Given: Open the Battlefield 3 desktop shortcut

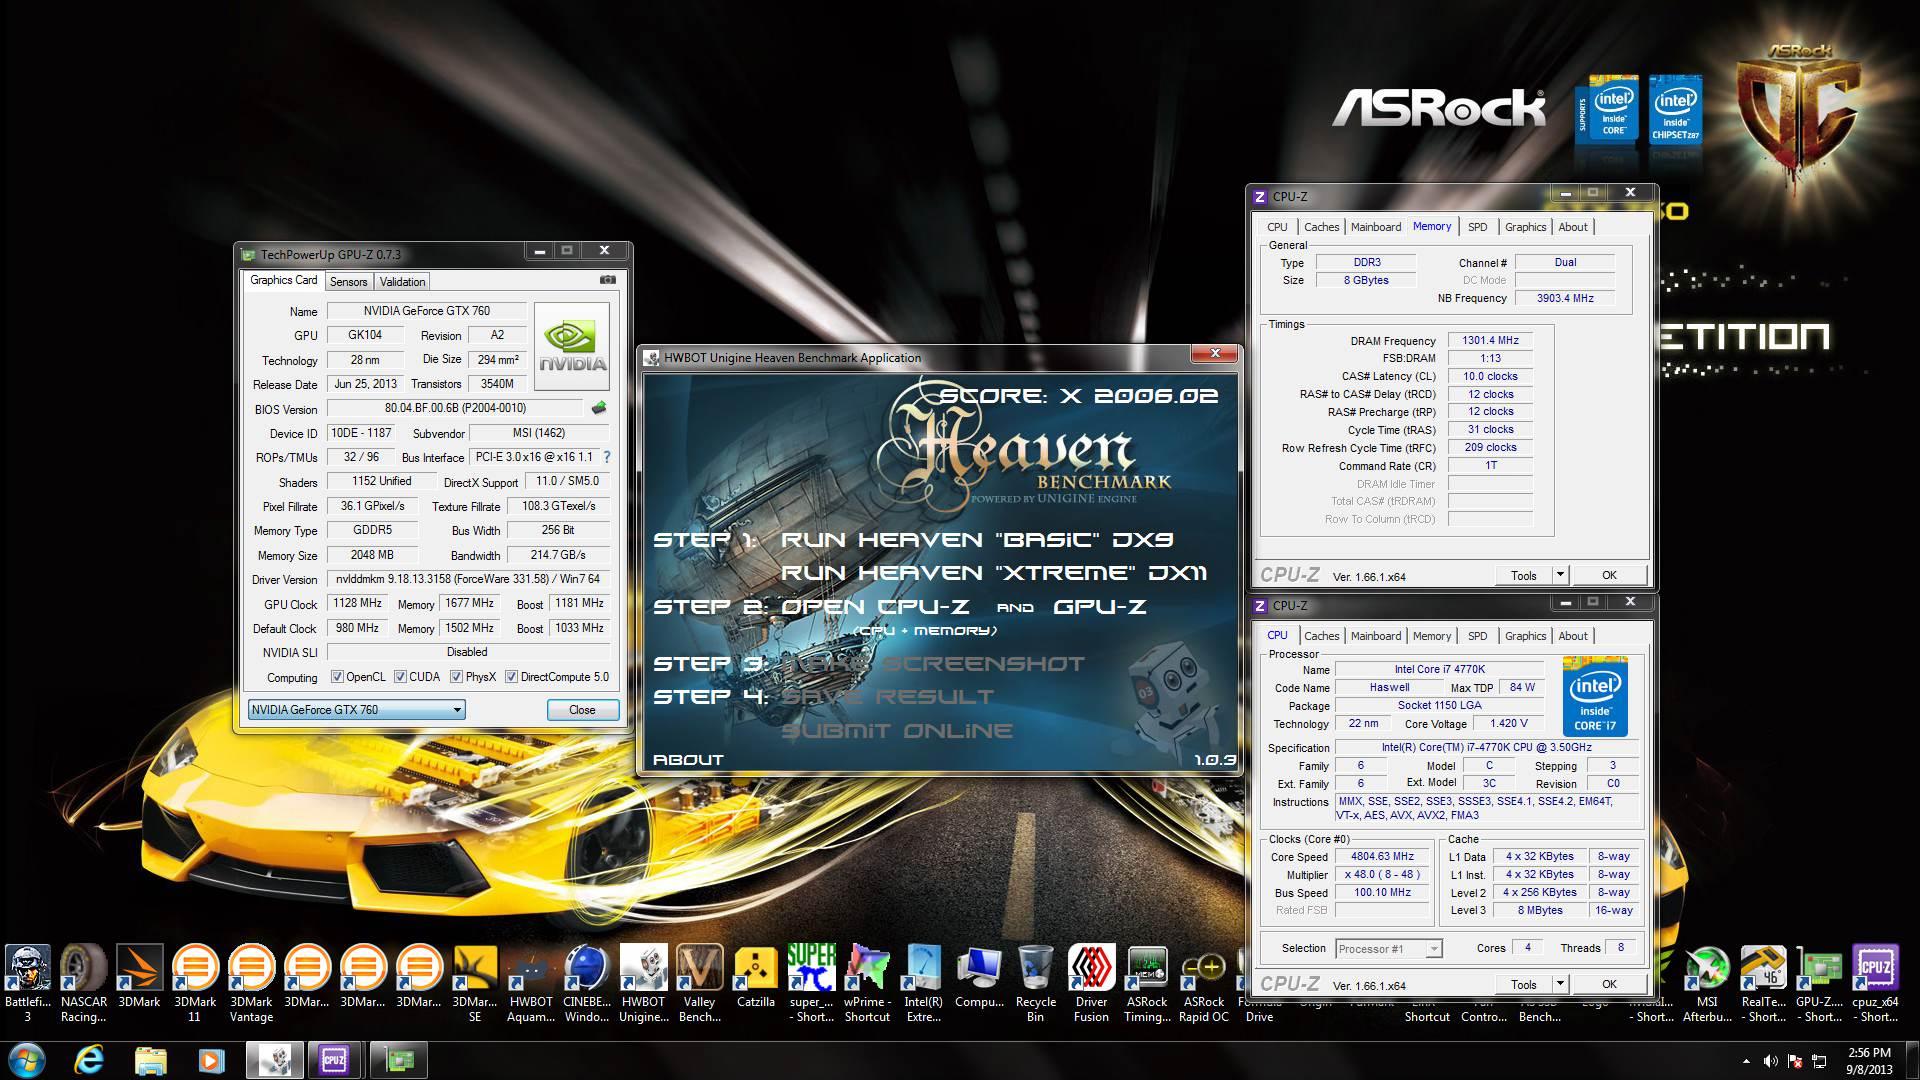Looking at the screenshot, I should 28,984.
